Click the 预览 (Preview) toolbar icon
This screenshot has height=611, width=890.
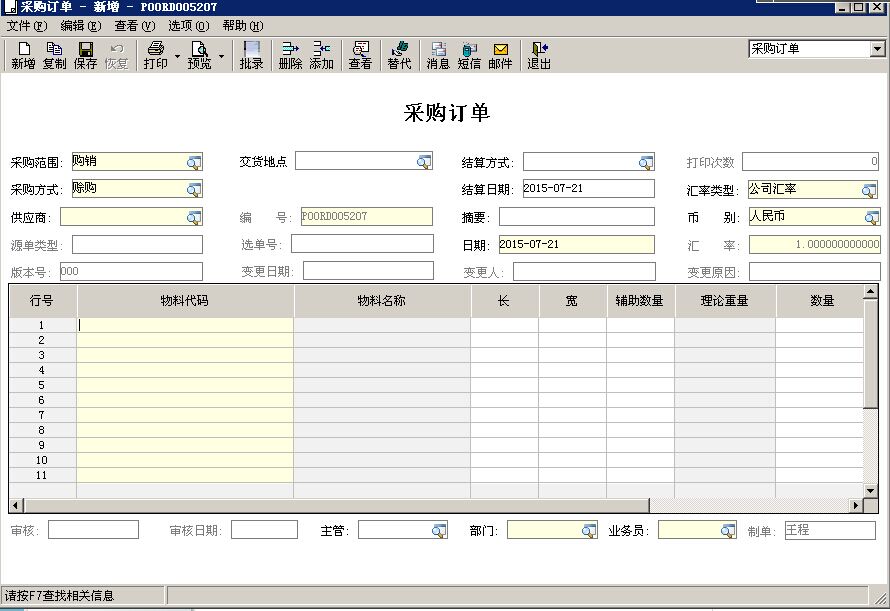tap(200, 56)
